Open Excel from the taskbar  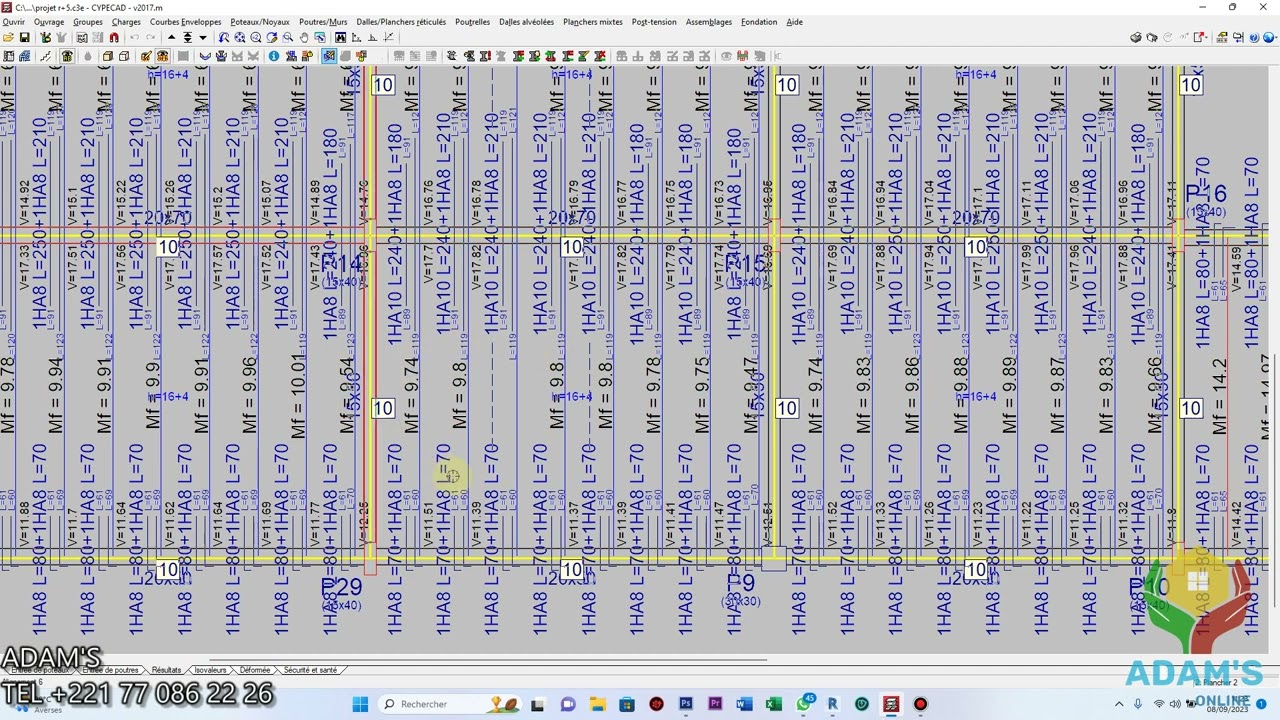[x=773, y=704]
